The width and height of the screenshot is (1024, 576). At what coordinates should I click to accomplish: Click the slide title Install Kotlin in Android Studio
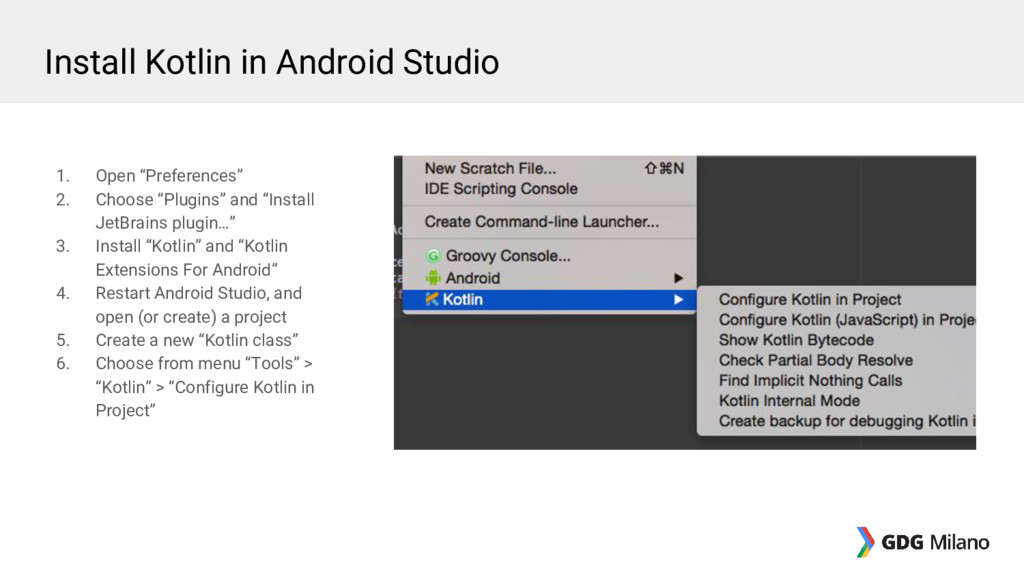[272, 63]
